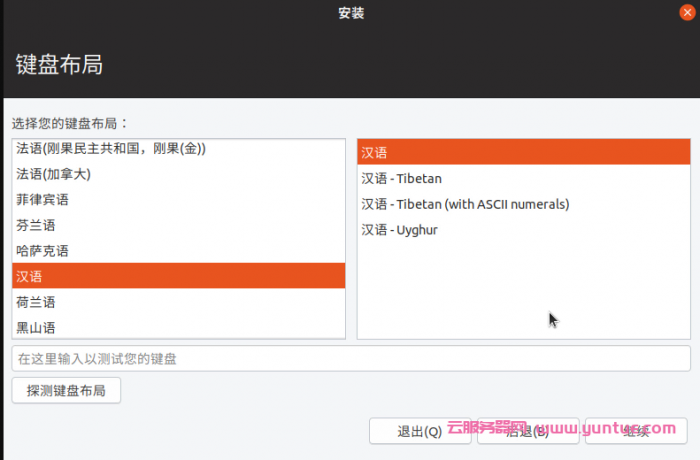Select 法语(刚果民主共和国，刚果(金)) in the layout list
This screenshot has width=700, height=460.
pos(110,149)
